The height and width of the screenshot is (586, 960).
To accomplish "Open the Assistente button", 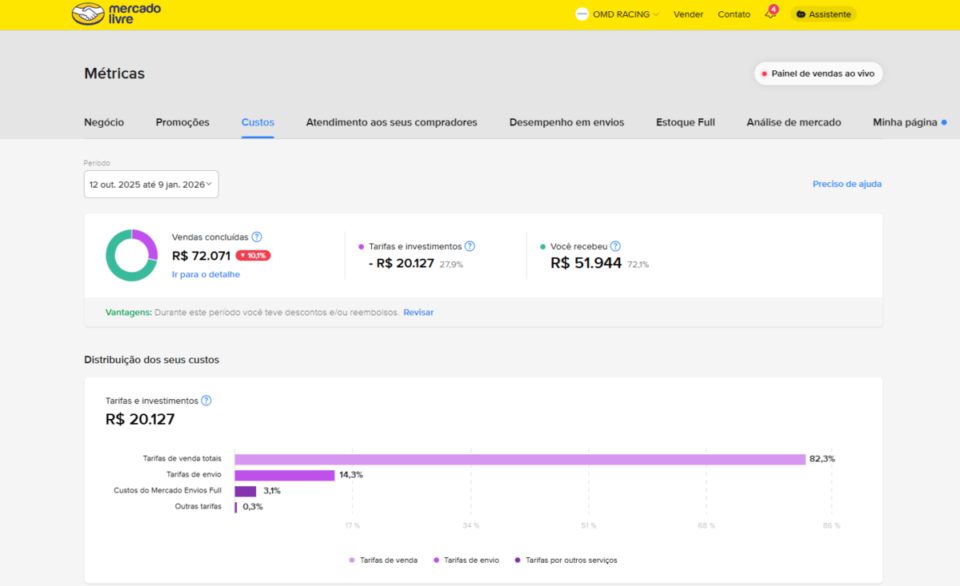I will (x=823, y=14).
